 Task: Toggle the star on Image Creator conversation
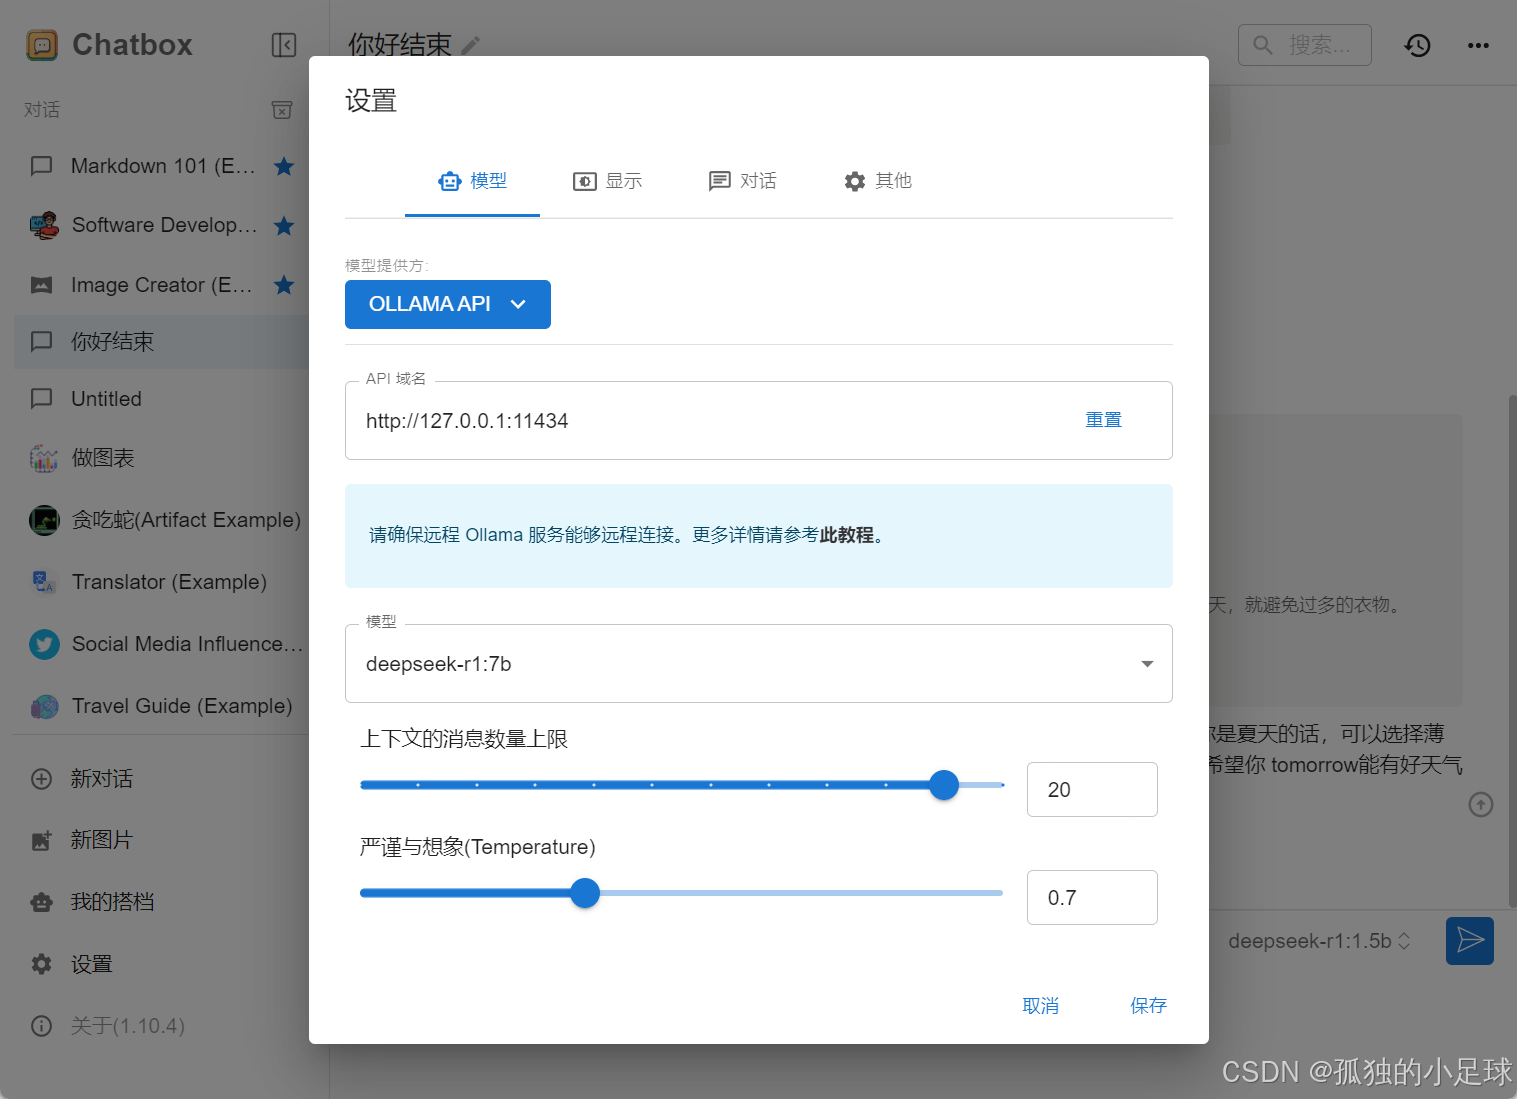(284, 285)
